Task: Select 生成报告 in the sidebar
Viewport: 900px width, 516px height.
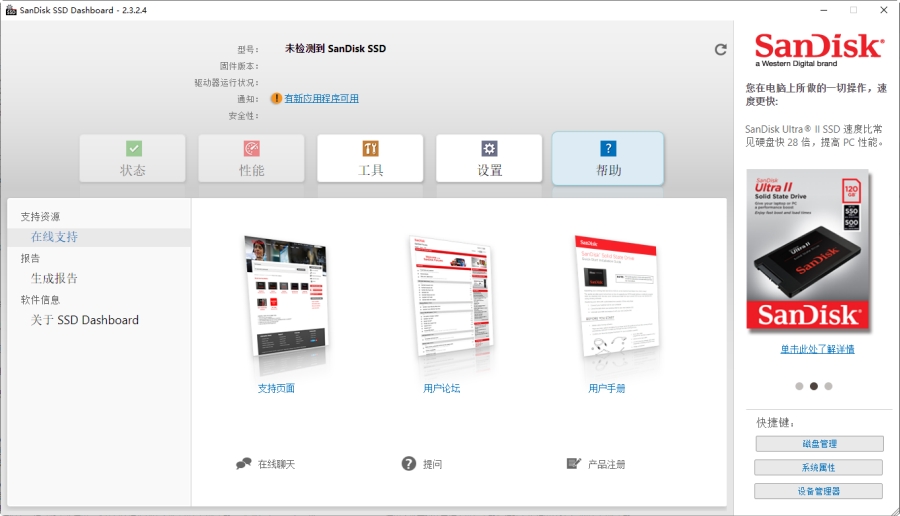Action: 54,278
